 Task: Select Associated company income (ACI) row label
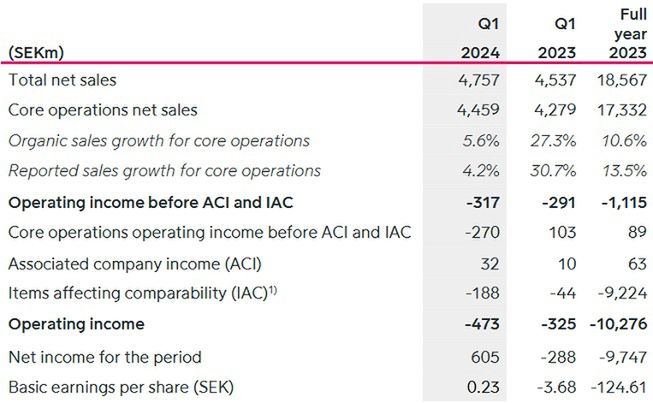pyautogui.click(x=127, y=263)
